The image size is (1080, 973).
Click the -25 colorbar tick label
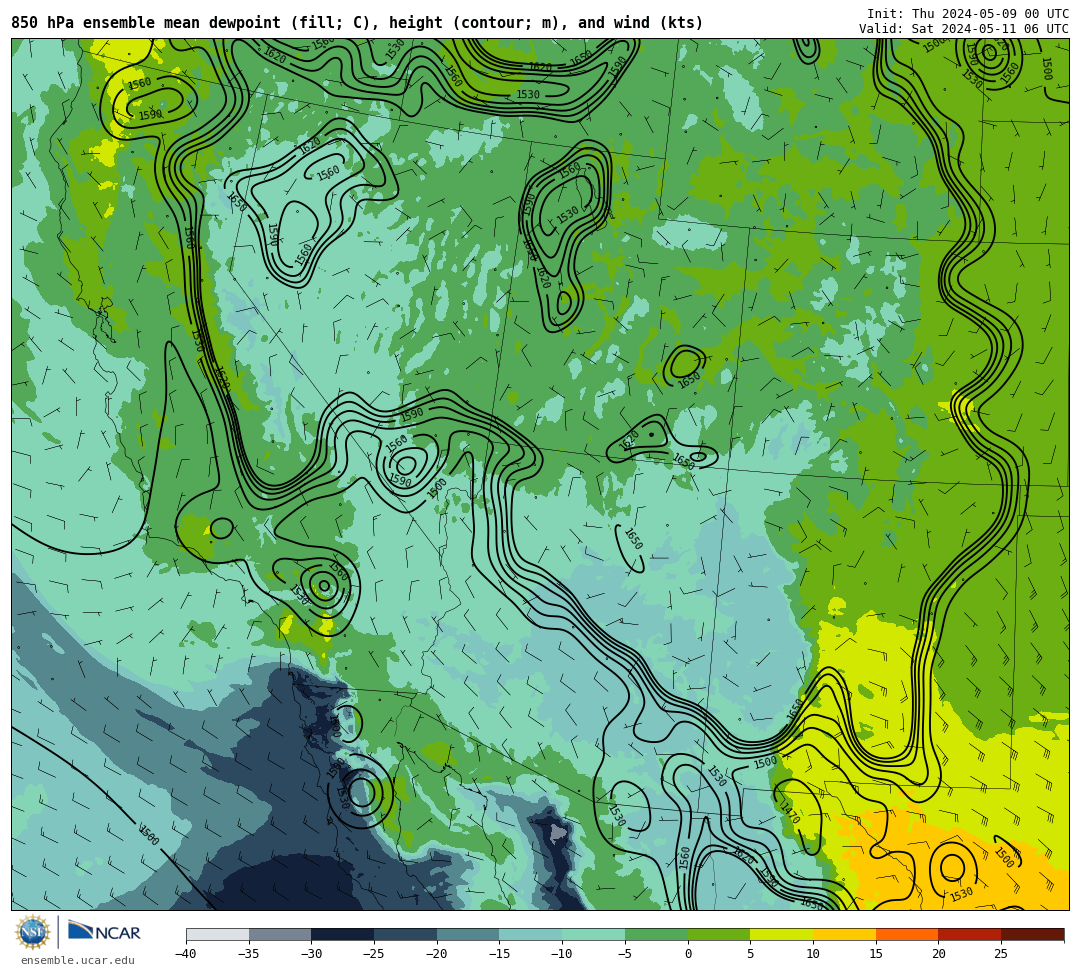374,954
